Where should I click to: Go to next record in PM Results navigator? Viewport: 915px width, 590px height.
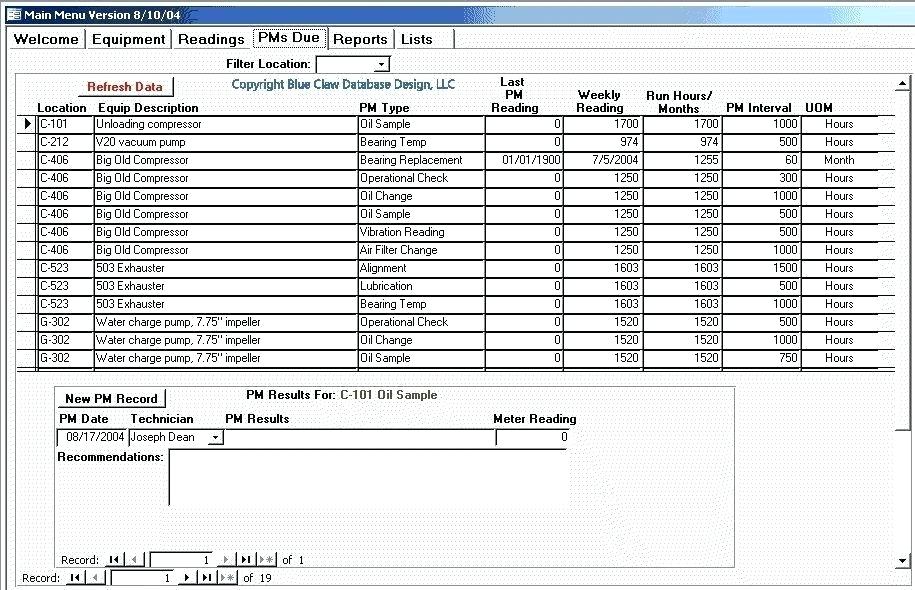click(225, 560)
